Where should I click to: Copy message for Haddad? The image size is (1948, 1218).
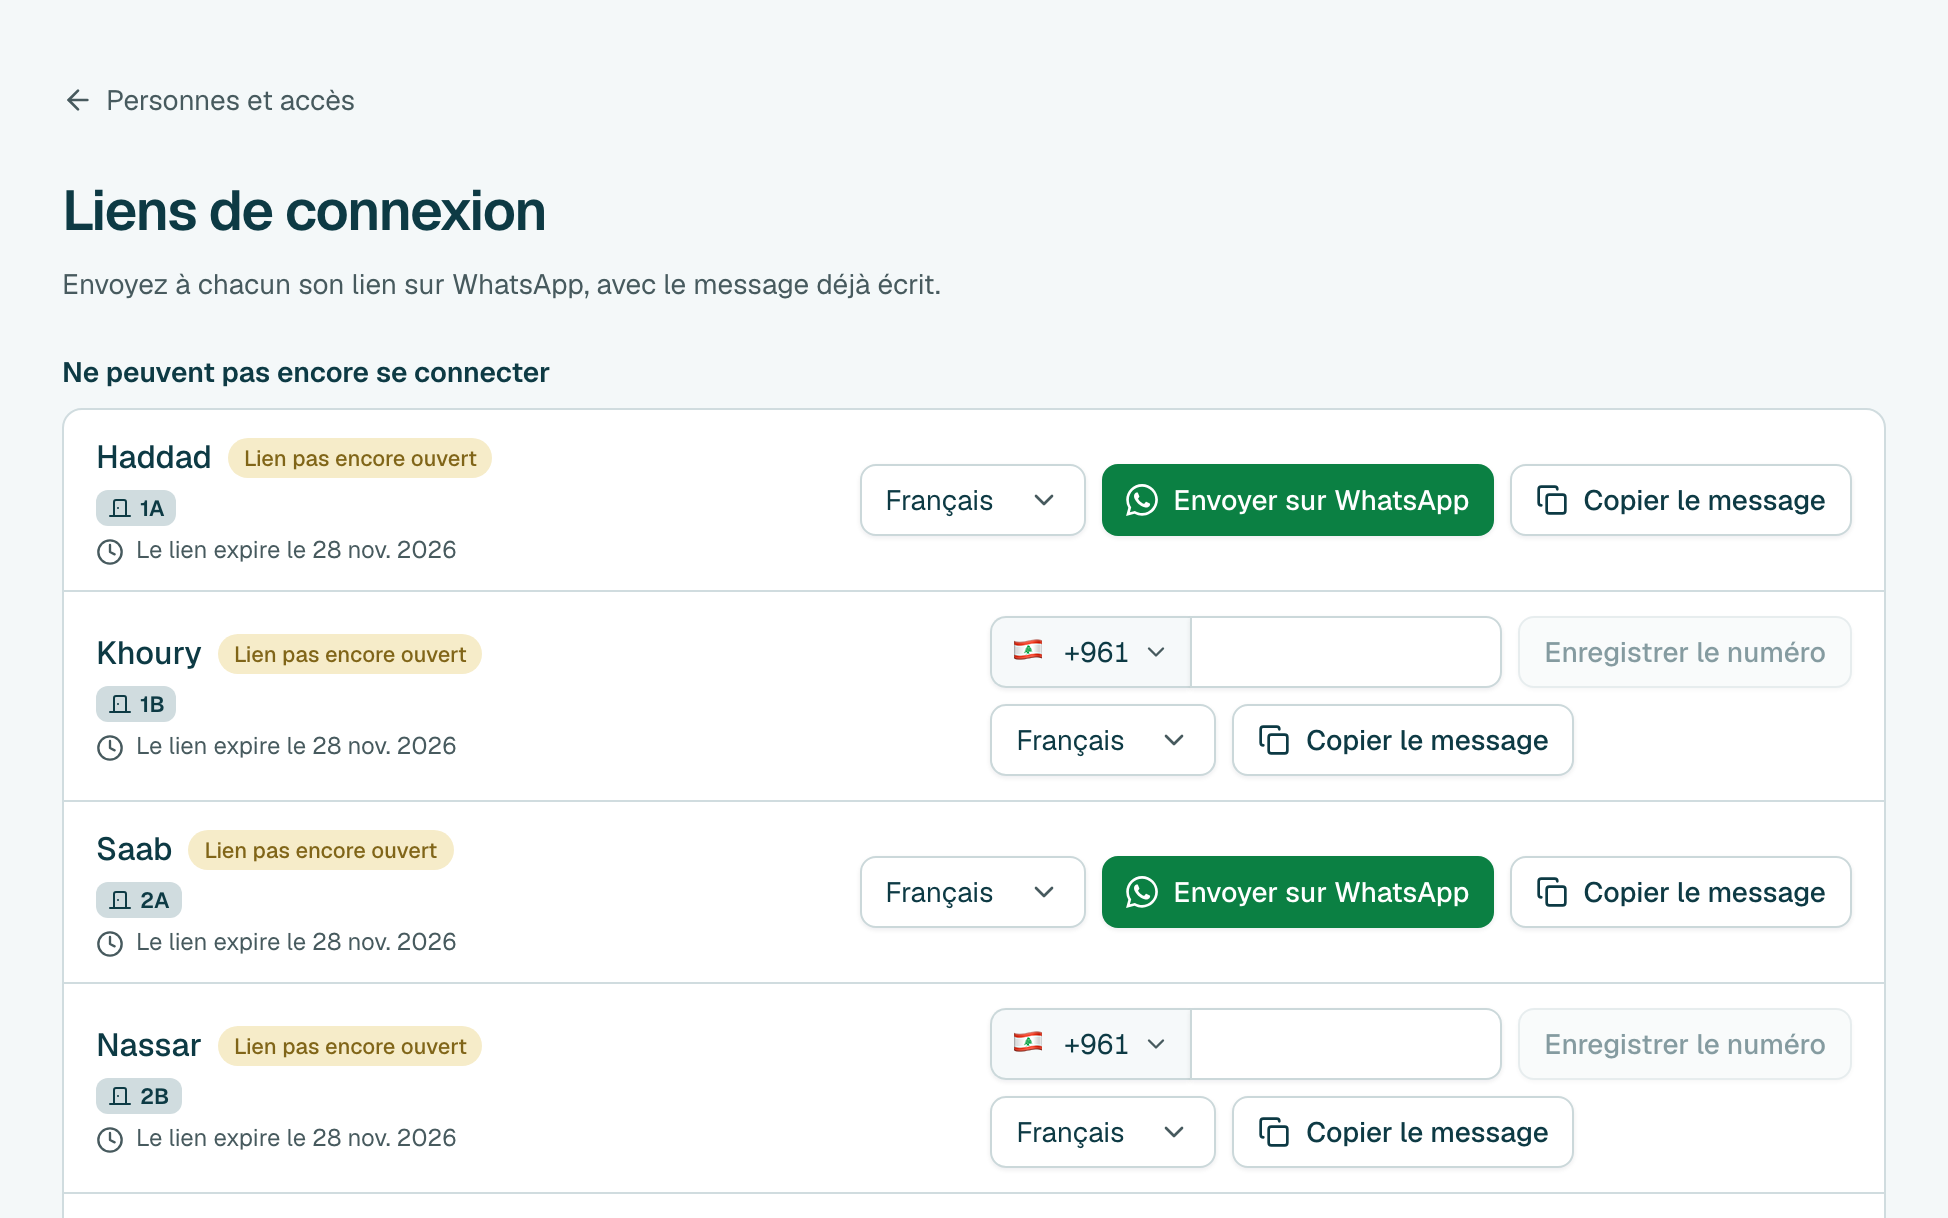[x=1680, y=500]
